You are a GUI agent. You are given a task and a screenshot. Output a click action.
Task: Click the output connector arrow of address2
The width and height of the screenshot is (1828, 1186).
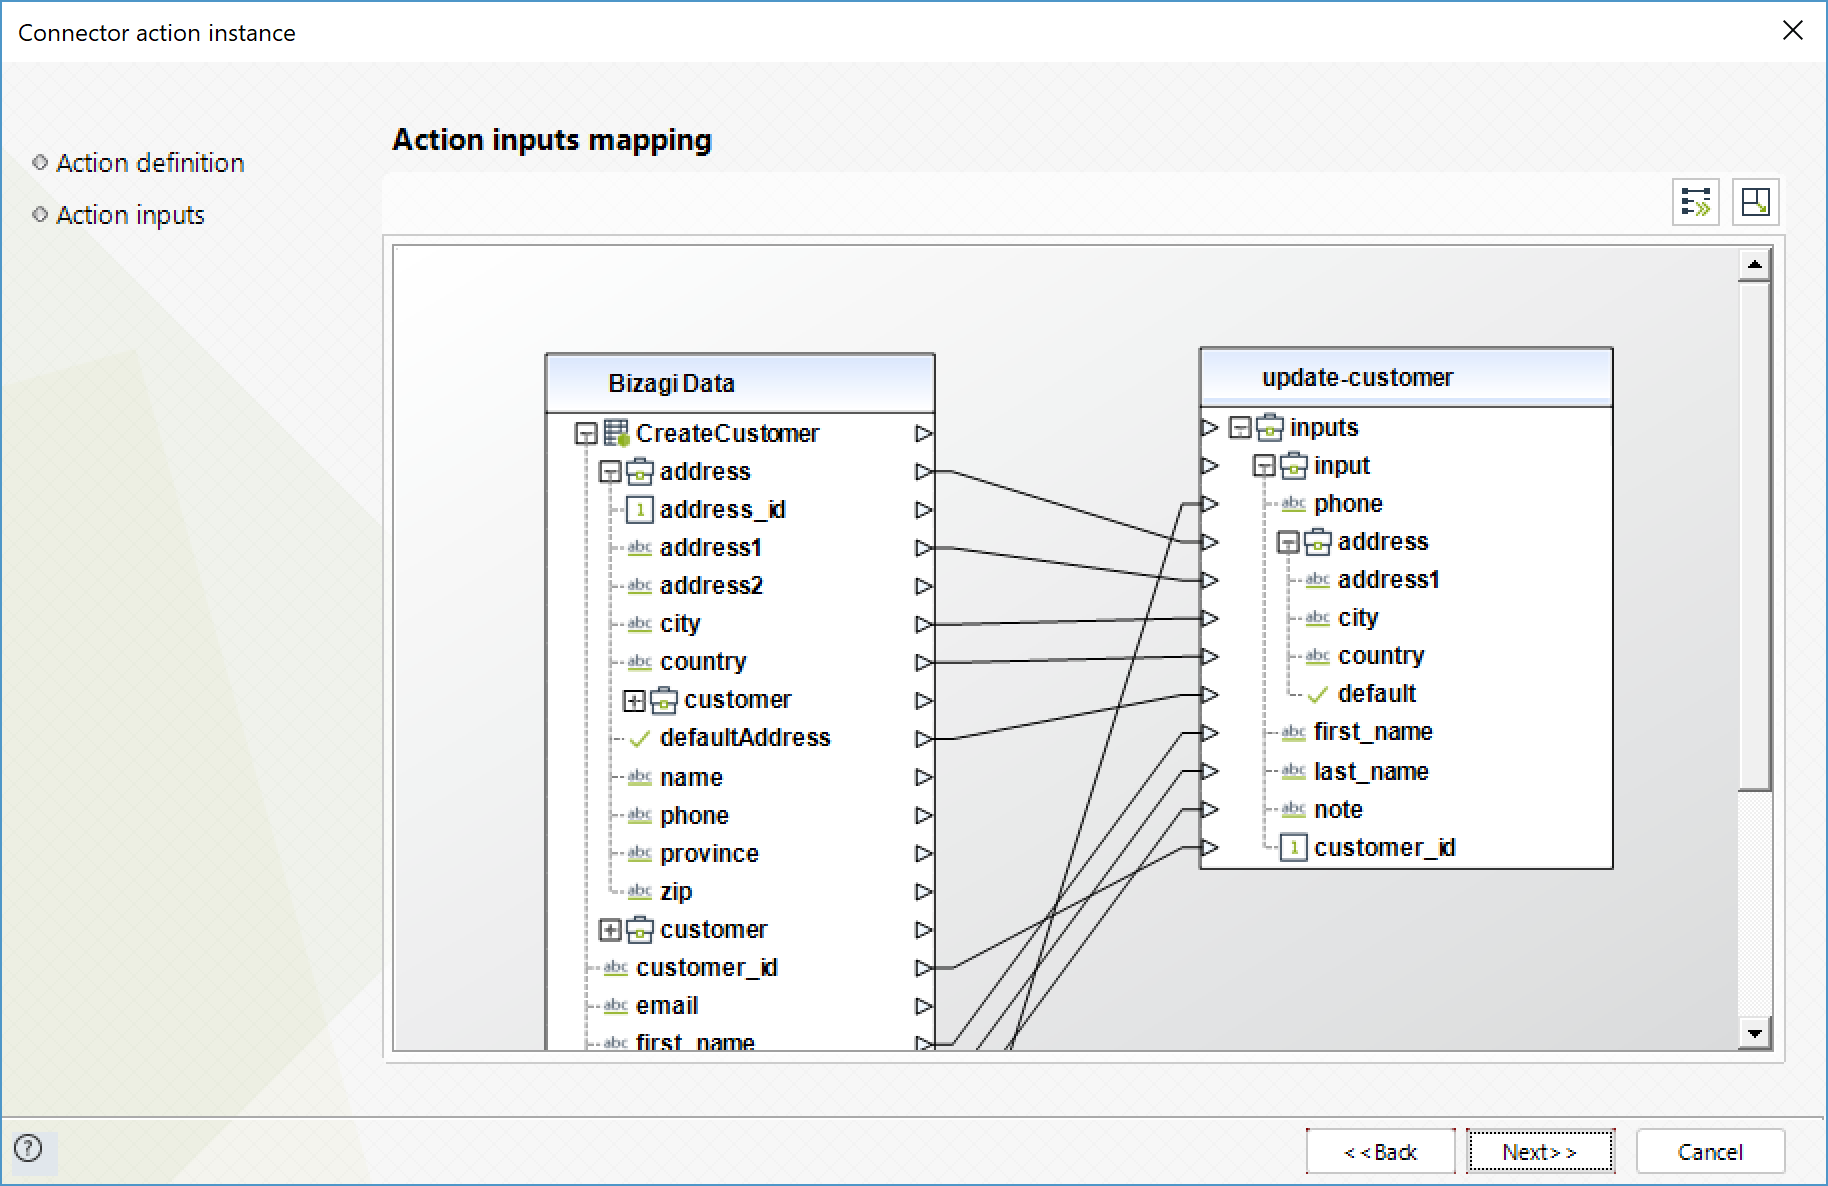[924, 586]
